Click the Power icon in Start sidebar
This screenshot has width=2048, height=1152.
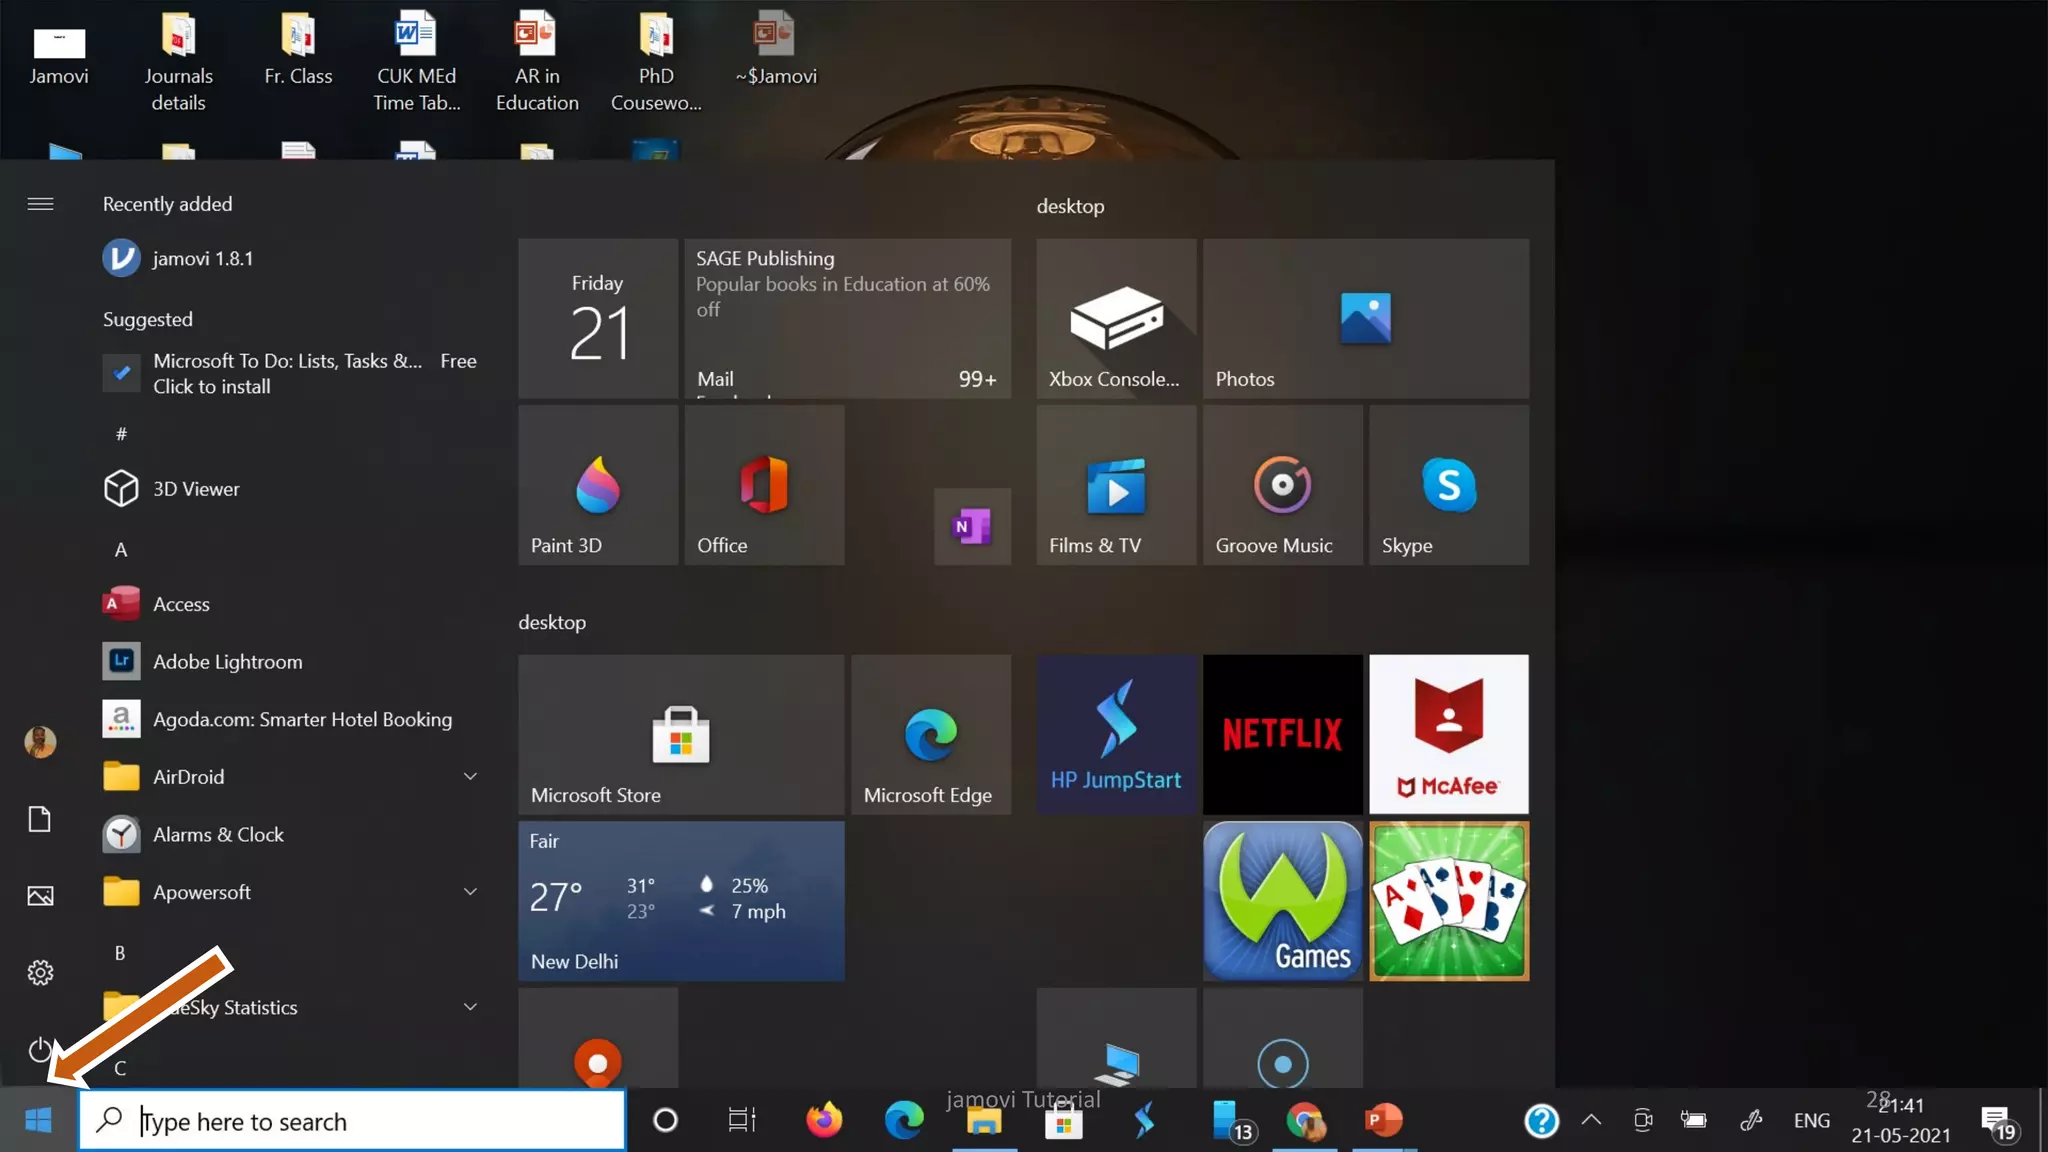point(40,1049)
